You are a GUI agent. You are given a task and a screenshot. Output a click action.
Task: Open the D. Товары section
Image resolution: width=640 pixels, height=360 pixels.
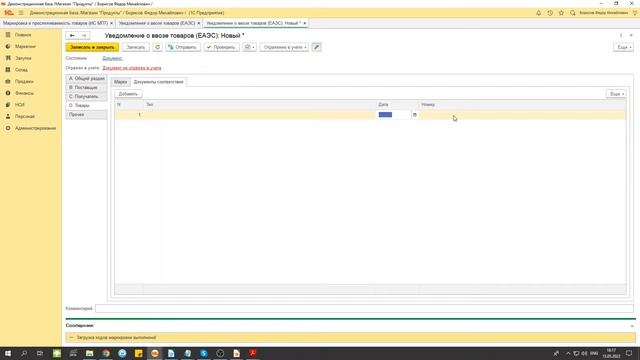click(x=87, y=105)
